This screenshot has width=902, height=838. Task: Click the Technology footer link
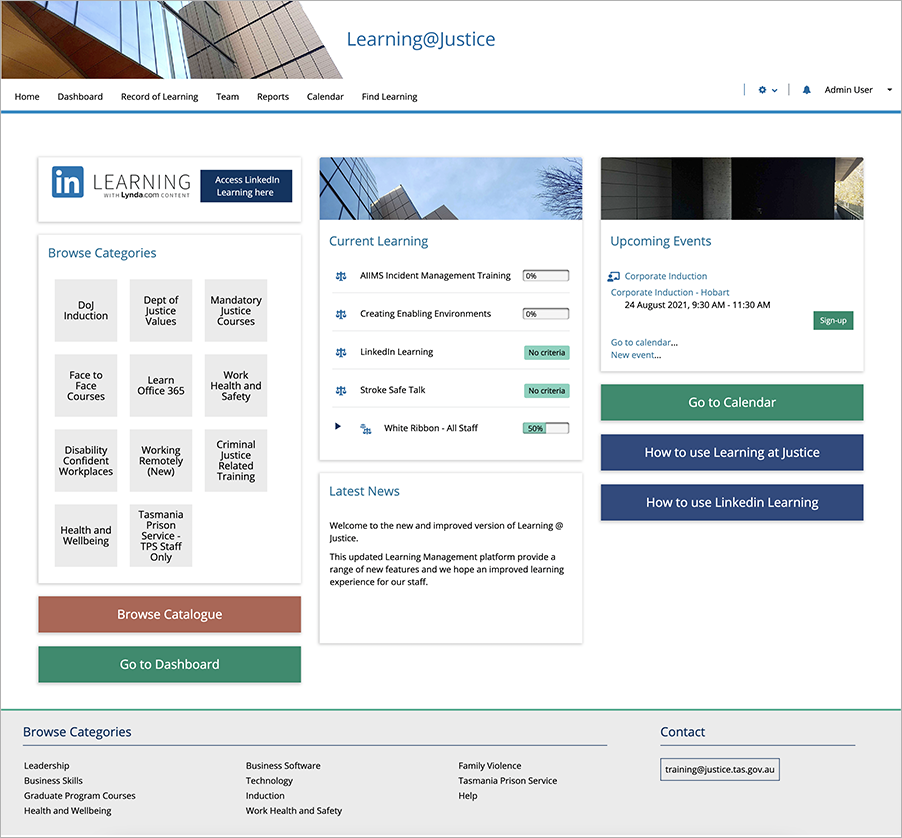pyautogui.click(x=269, y=780)
